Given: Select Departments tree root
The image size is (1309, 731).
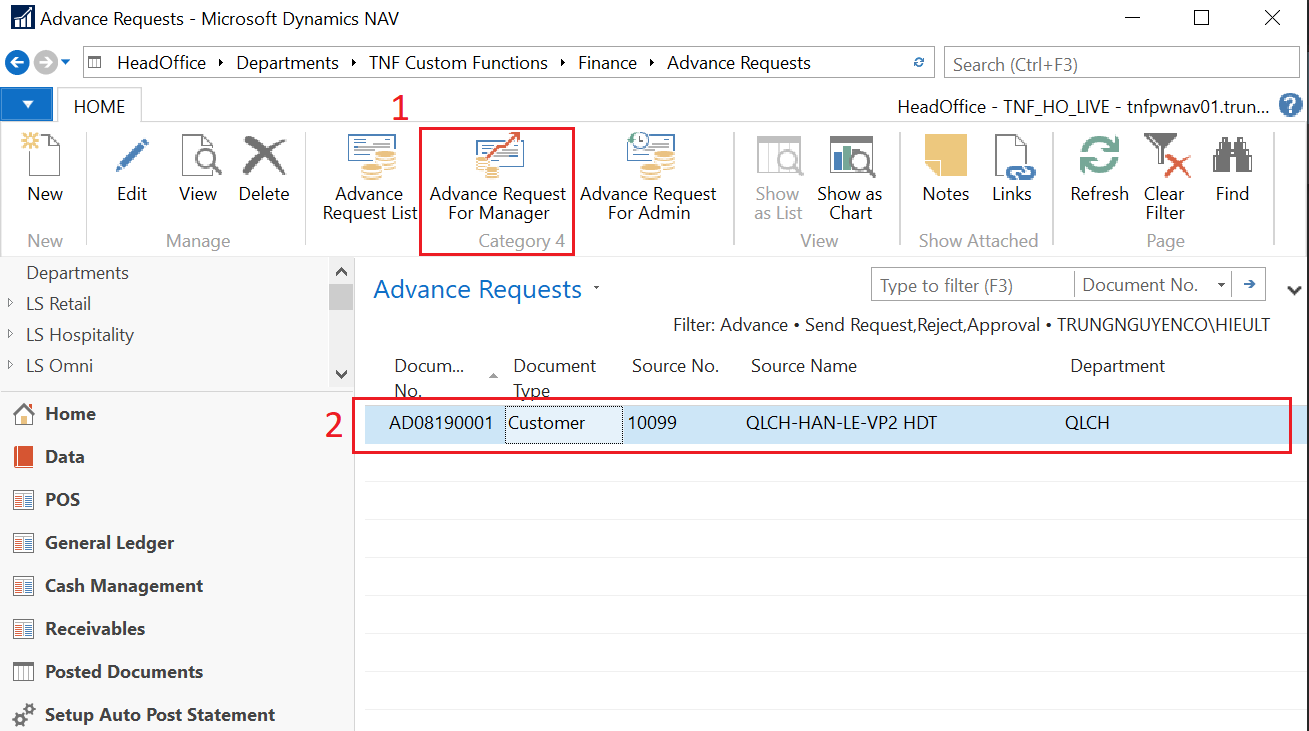Looking at the screenshot, I should (x=77, y=273).
